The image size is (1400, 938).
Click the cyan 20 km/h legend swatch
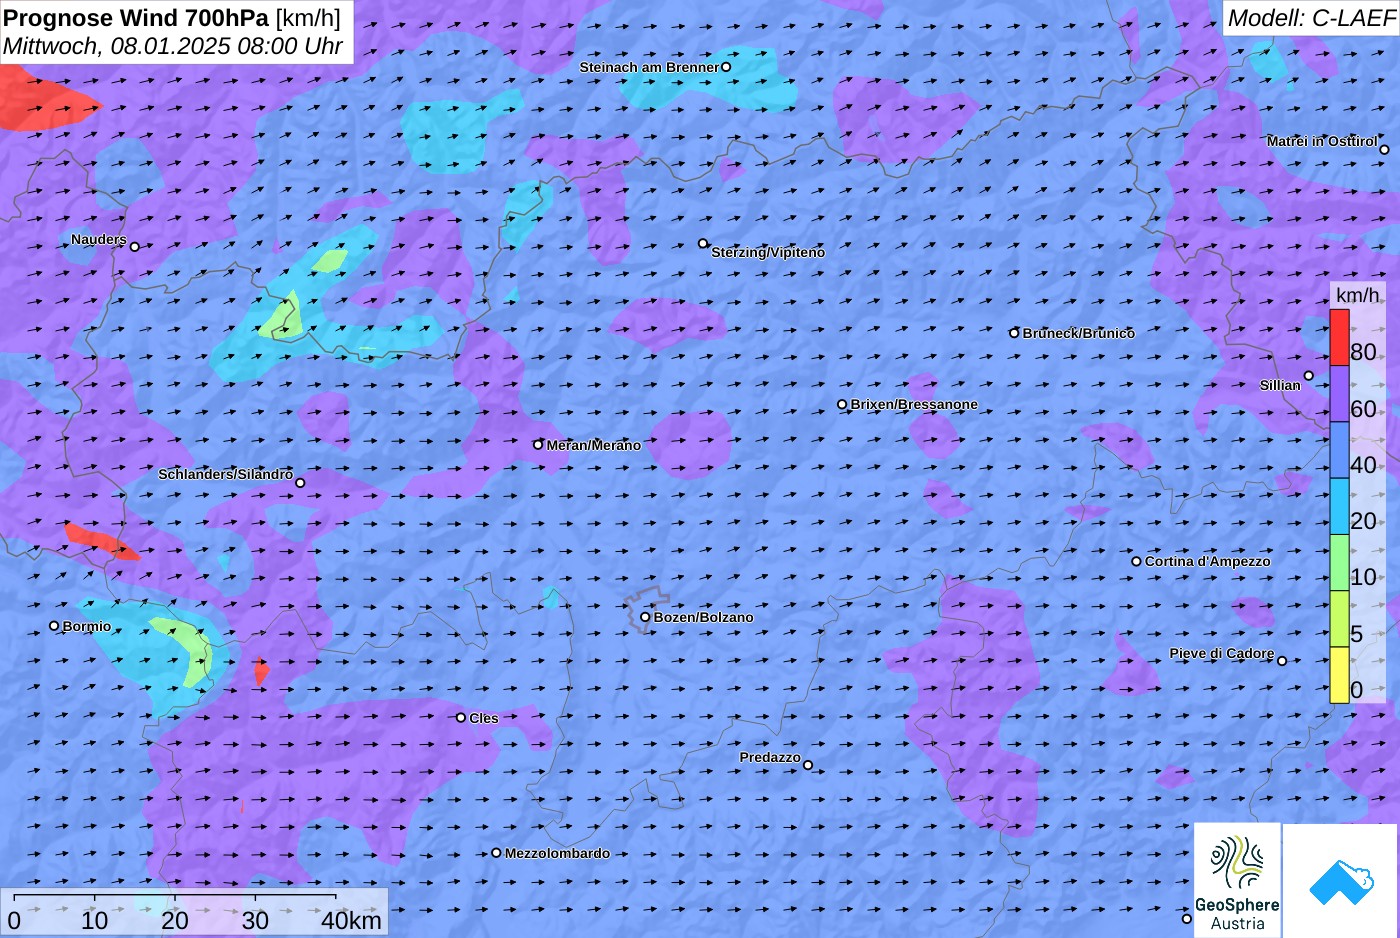click(x=1339, y=506)
